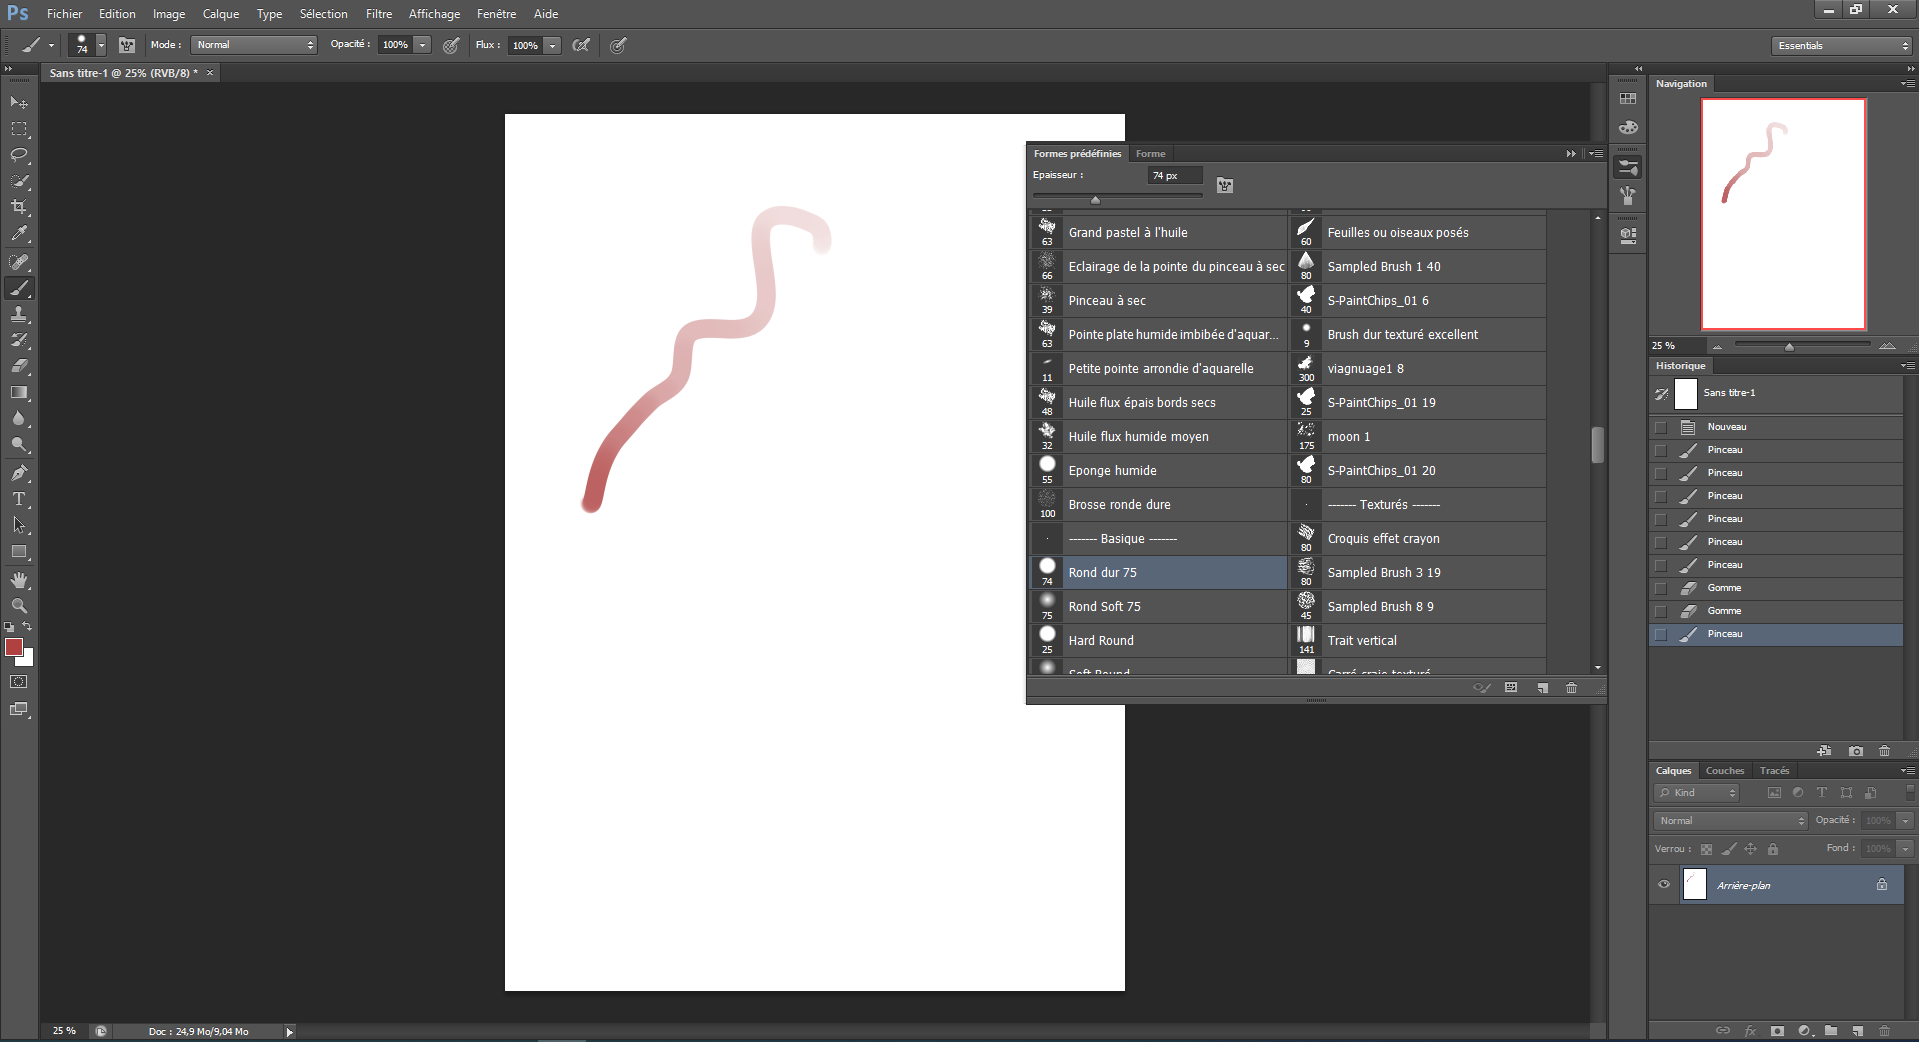The width and height of the screenshot is (1919, 1042).
Task: Select the Gradient tool
Action: 19,393
